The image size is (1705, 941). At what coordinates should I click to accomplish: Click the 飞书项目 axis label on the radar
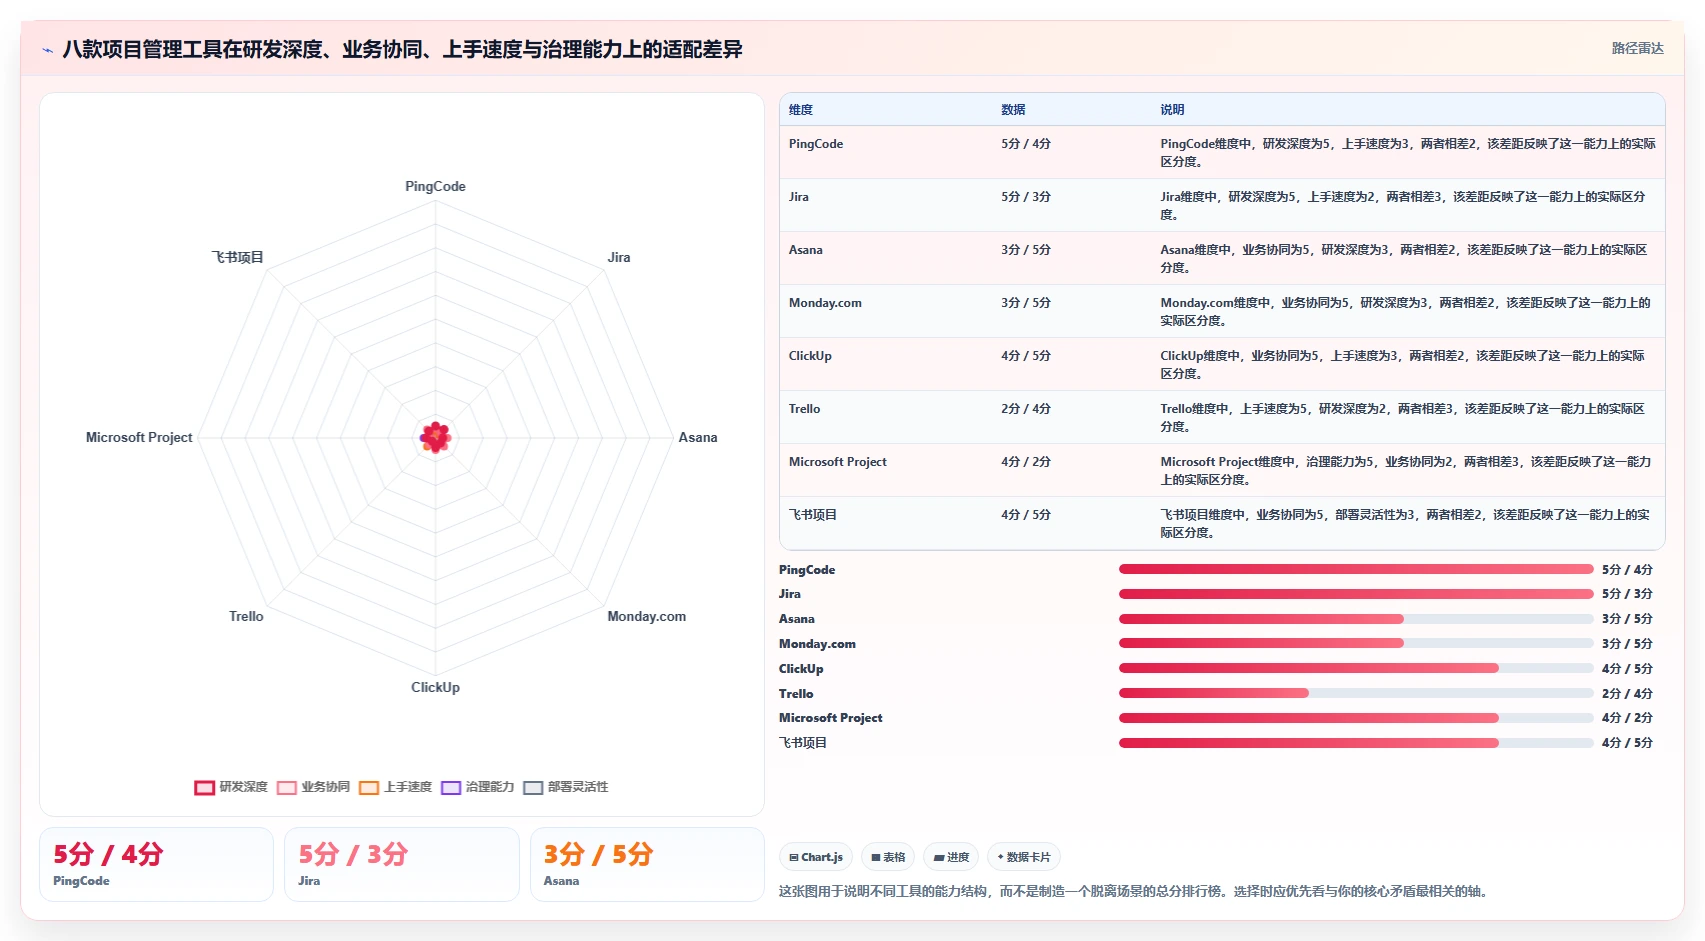[237, 257]
